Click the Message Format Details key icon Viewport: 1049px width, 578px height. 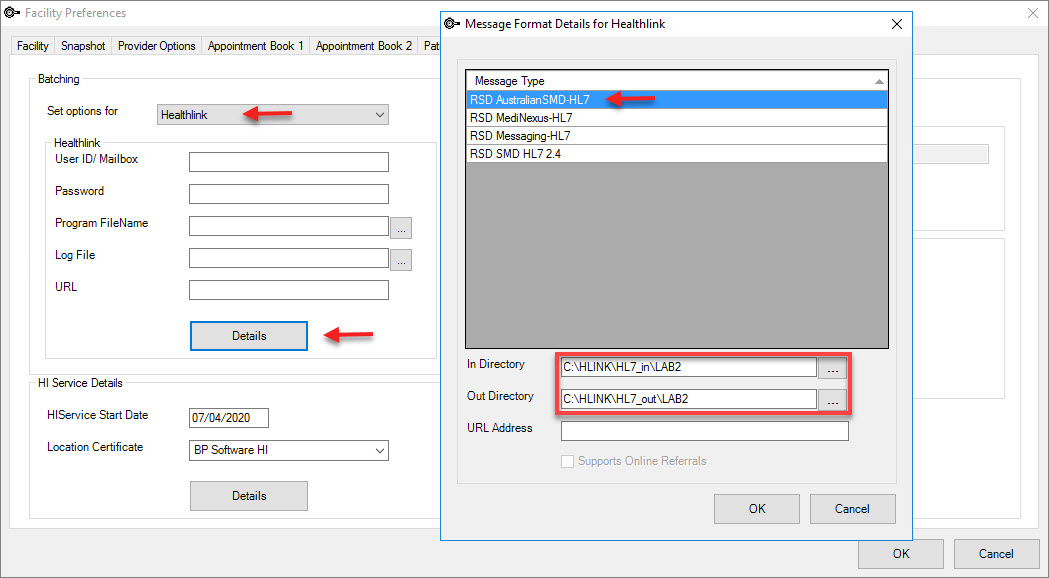click(x=452, y=23)
